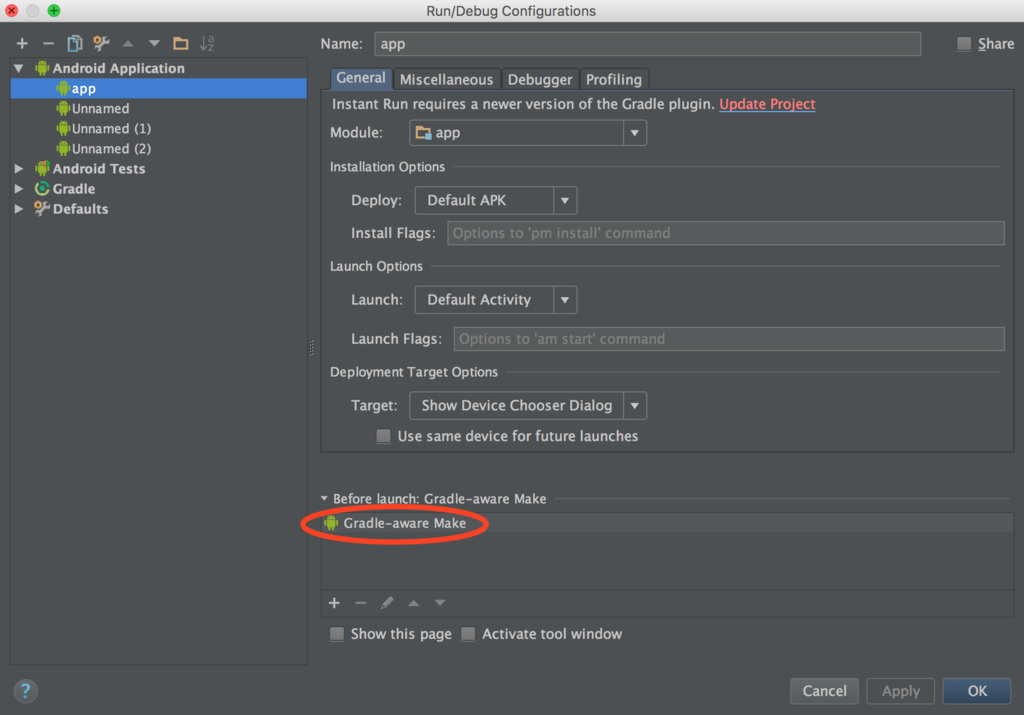This screenshot has height=715, width=1024.
Task: Switch to the Miscellaneous tab
Action: click(x=446, y=80)
